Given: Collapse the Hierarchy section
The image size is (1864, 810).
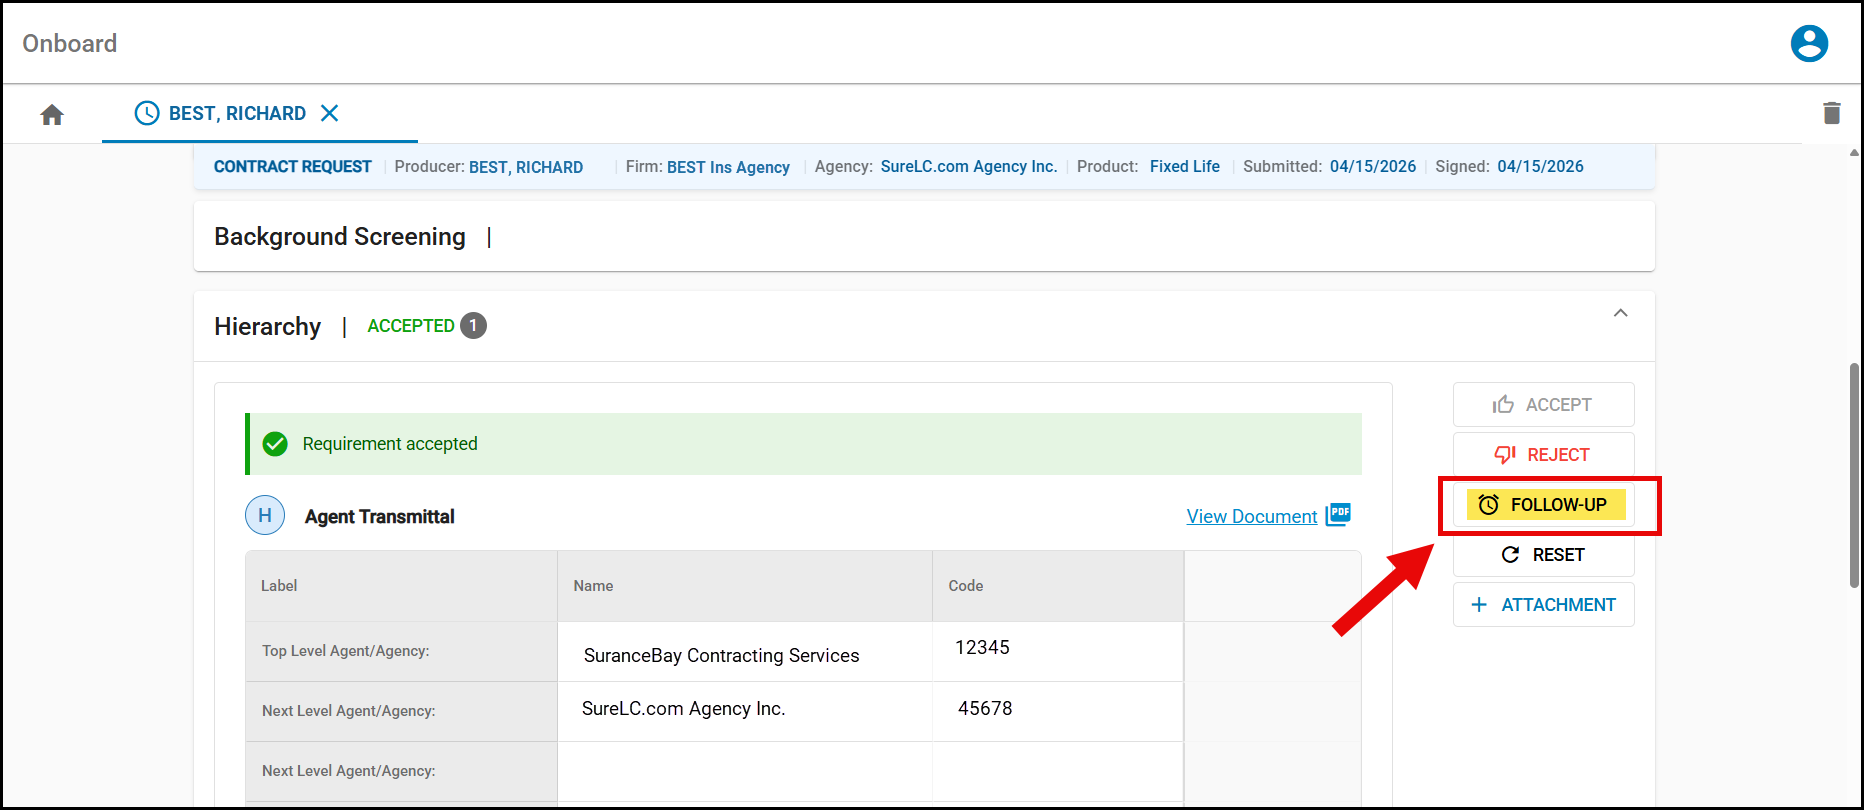Looking at the screenshot, I should (1620, 313).
